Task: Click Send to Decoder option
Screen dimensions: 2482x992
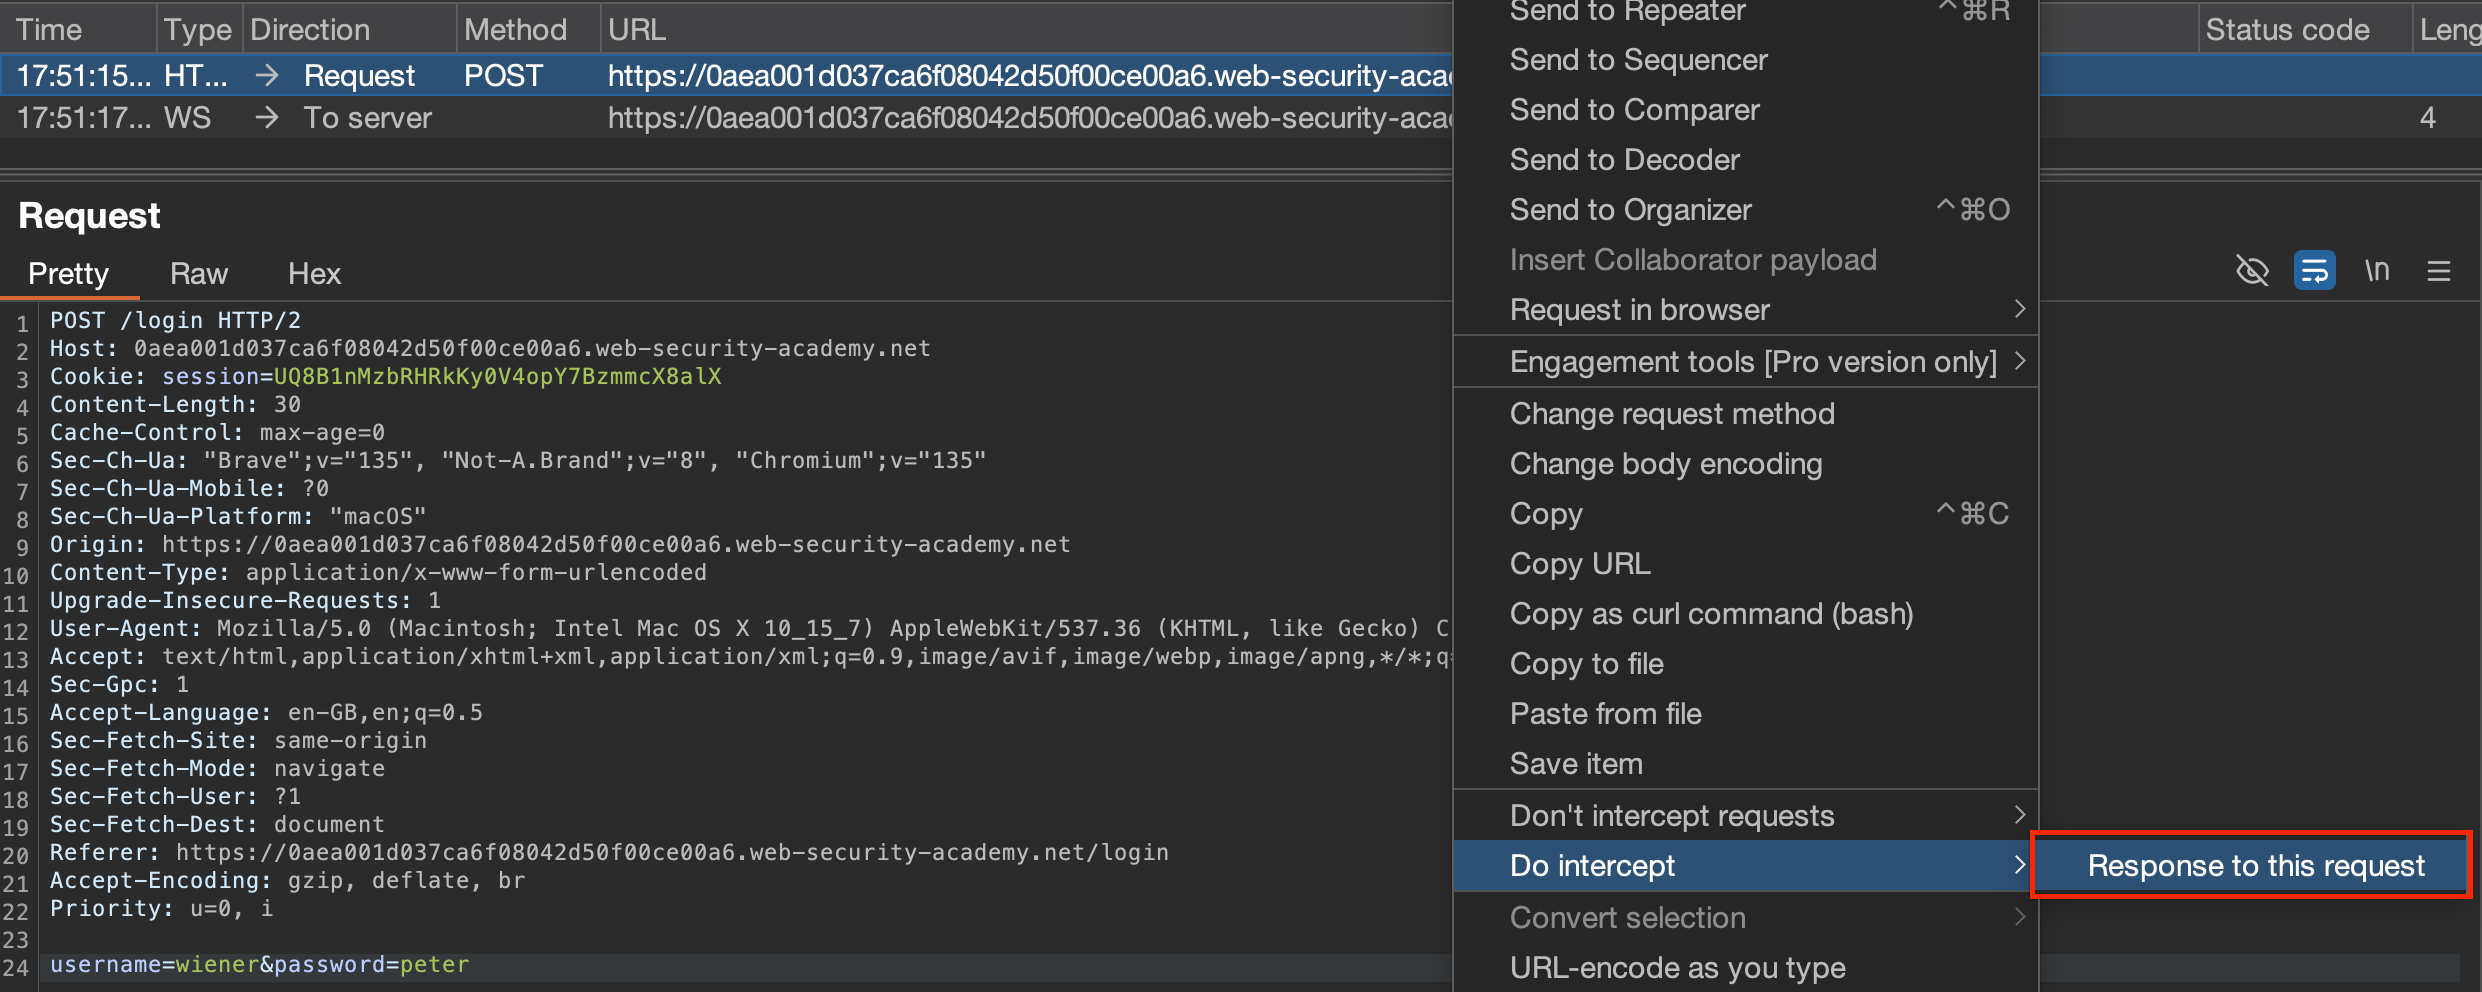Action: point(1624,160)
